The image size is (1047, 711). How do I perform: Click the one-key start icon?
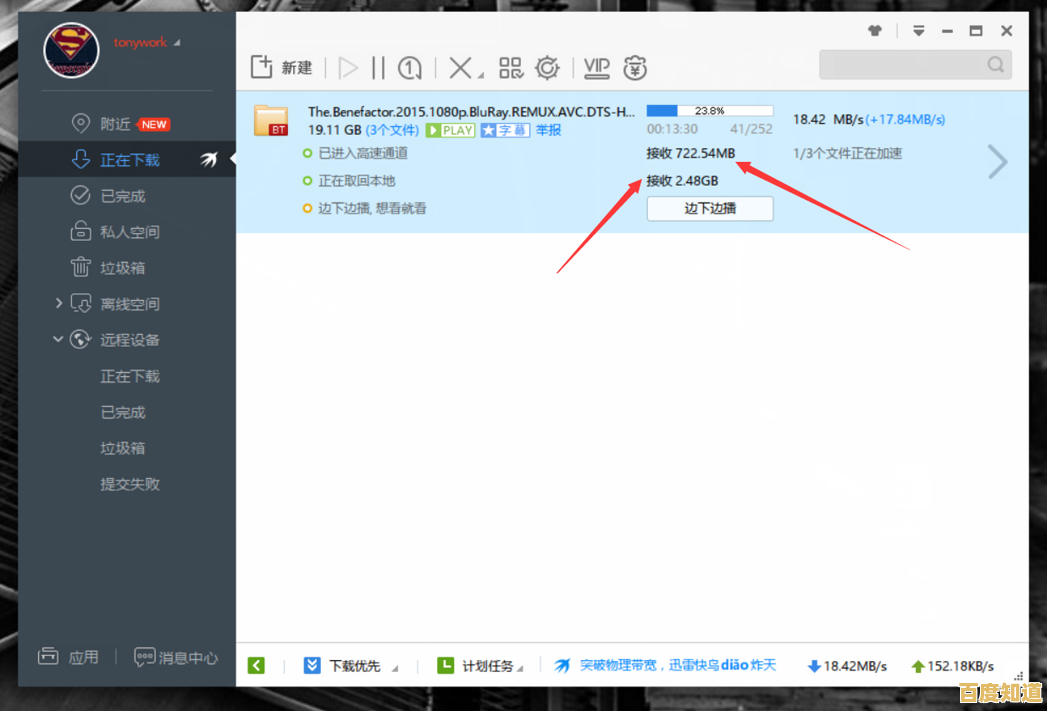pos(408,67)
